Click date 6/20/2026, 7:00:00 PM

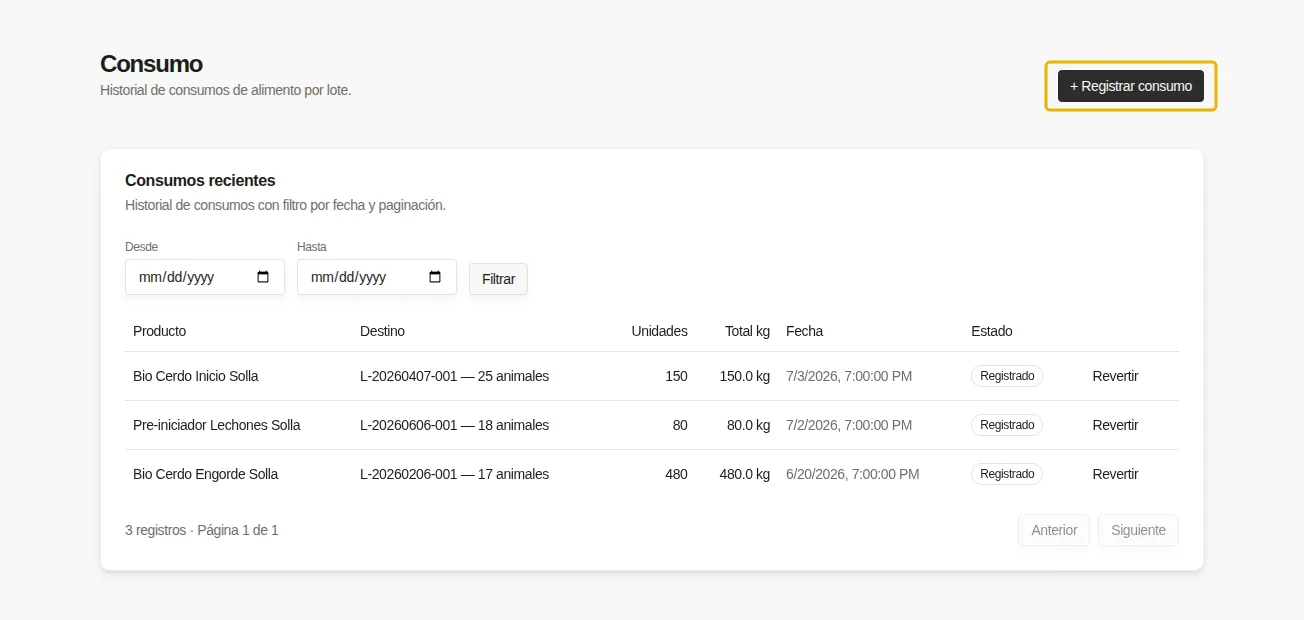click(853, 474)
